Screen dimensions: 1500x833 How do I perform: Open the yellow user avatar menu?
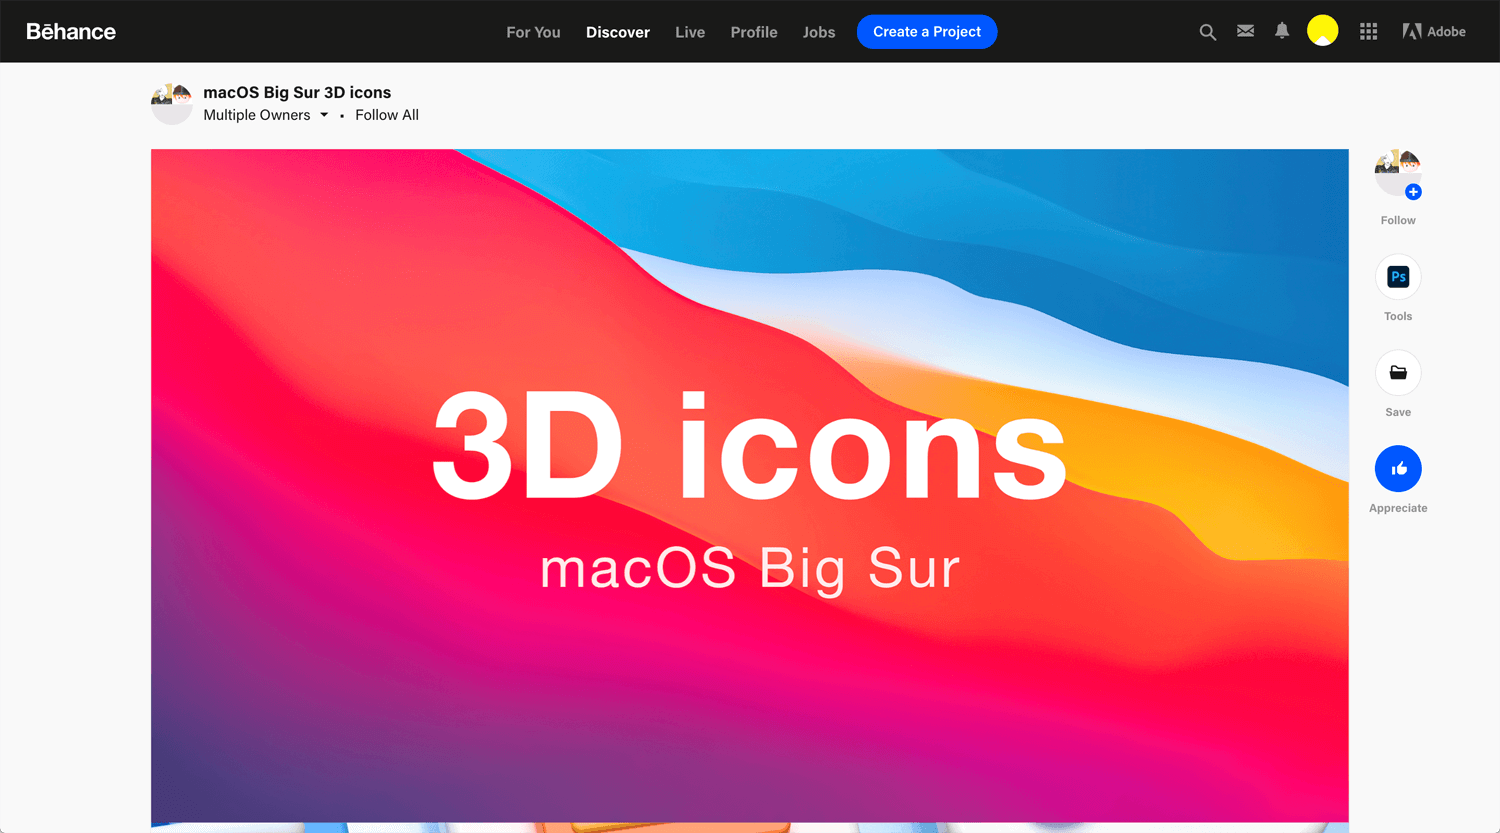[1322, 31]
